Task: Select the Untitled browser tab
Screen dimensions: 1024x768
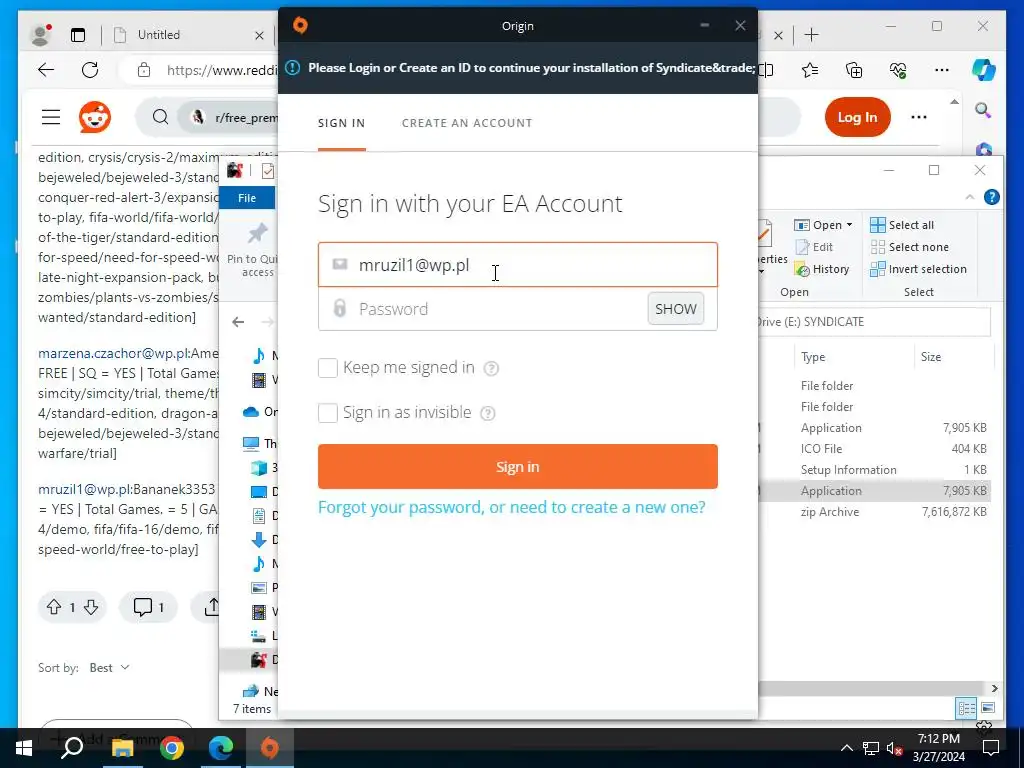Action: [x=189, y=35]
